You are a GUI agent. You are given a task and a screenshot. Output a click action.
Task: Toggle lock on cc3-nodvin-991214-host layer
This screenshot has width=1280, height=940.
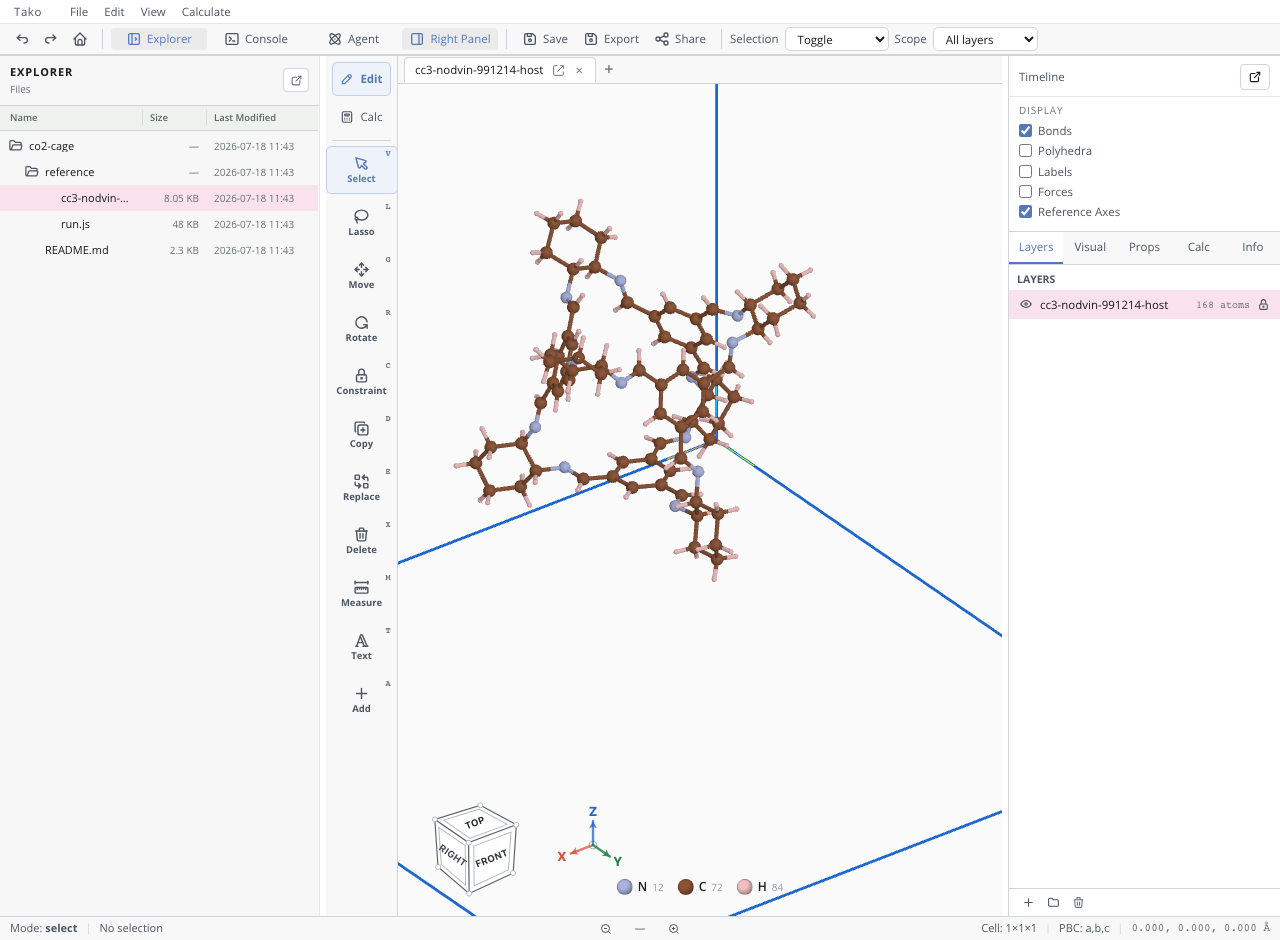pyautogui.click(x=1263, y=305)
